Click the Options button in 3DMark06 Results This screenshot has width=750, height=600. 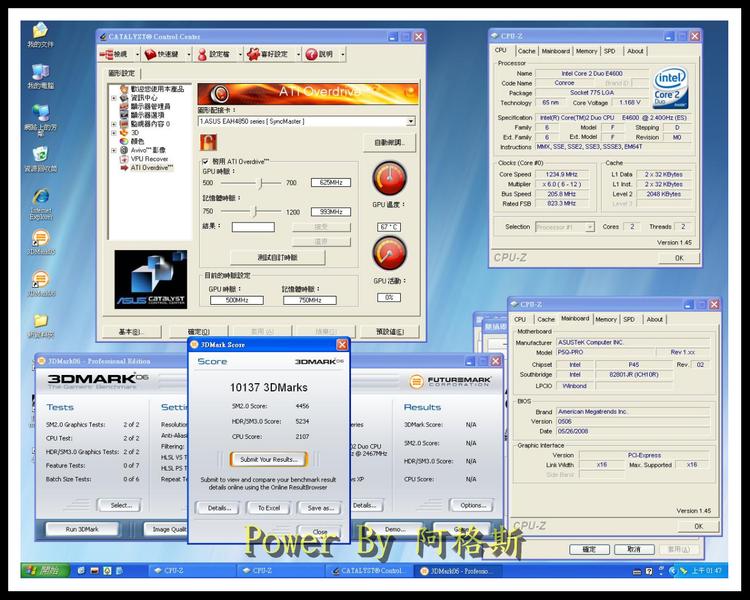(473, 505)
